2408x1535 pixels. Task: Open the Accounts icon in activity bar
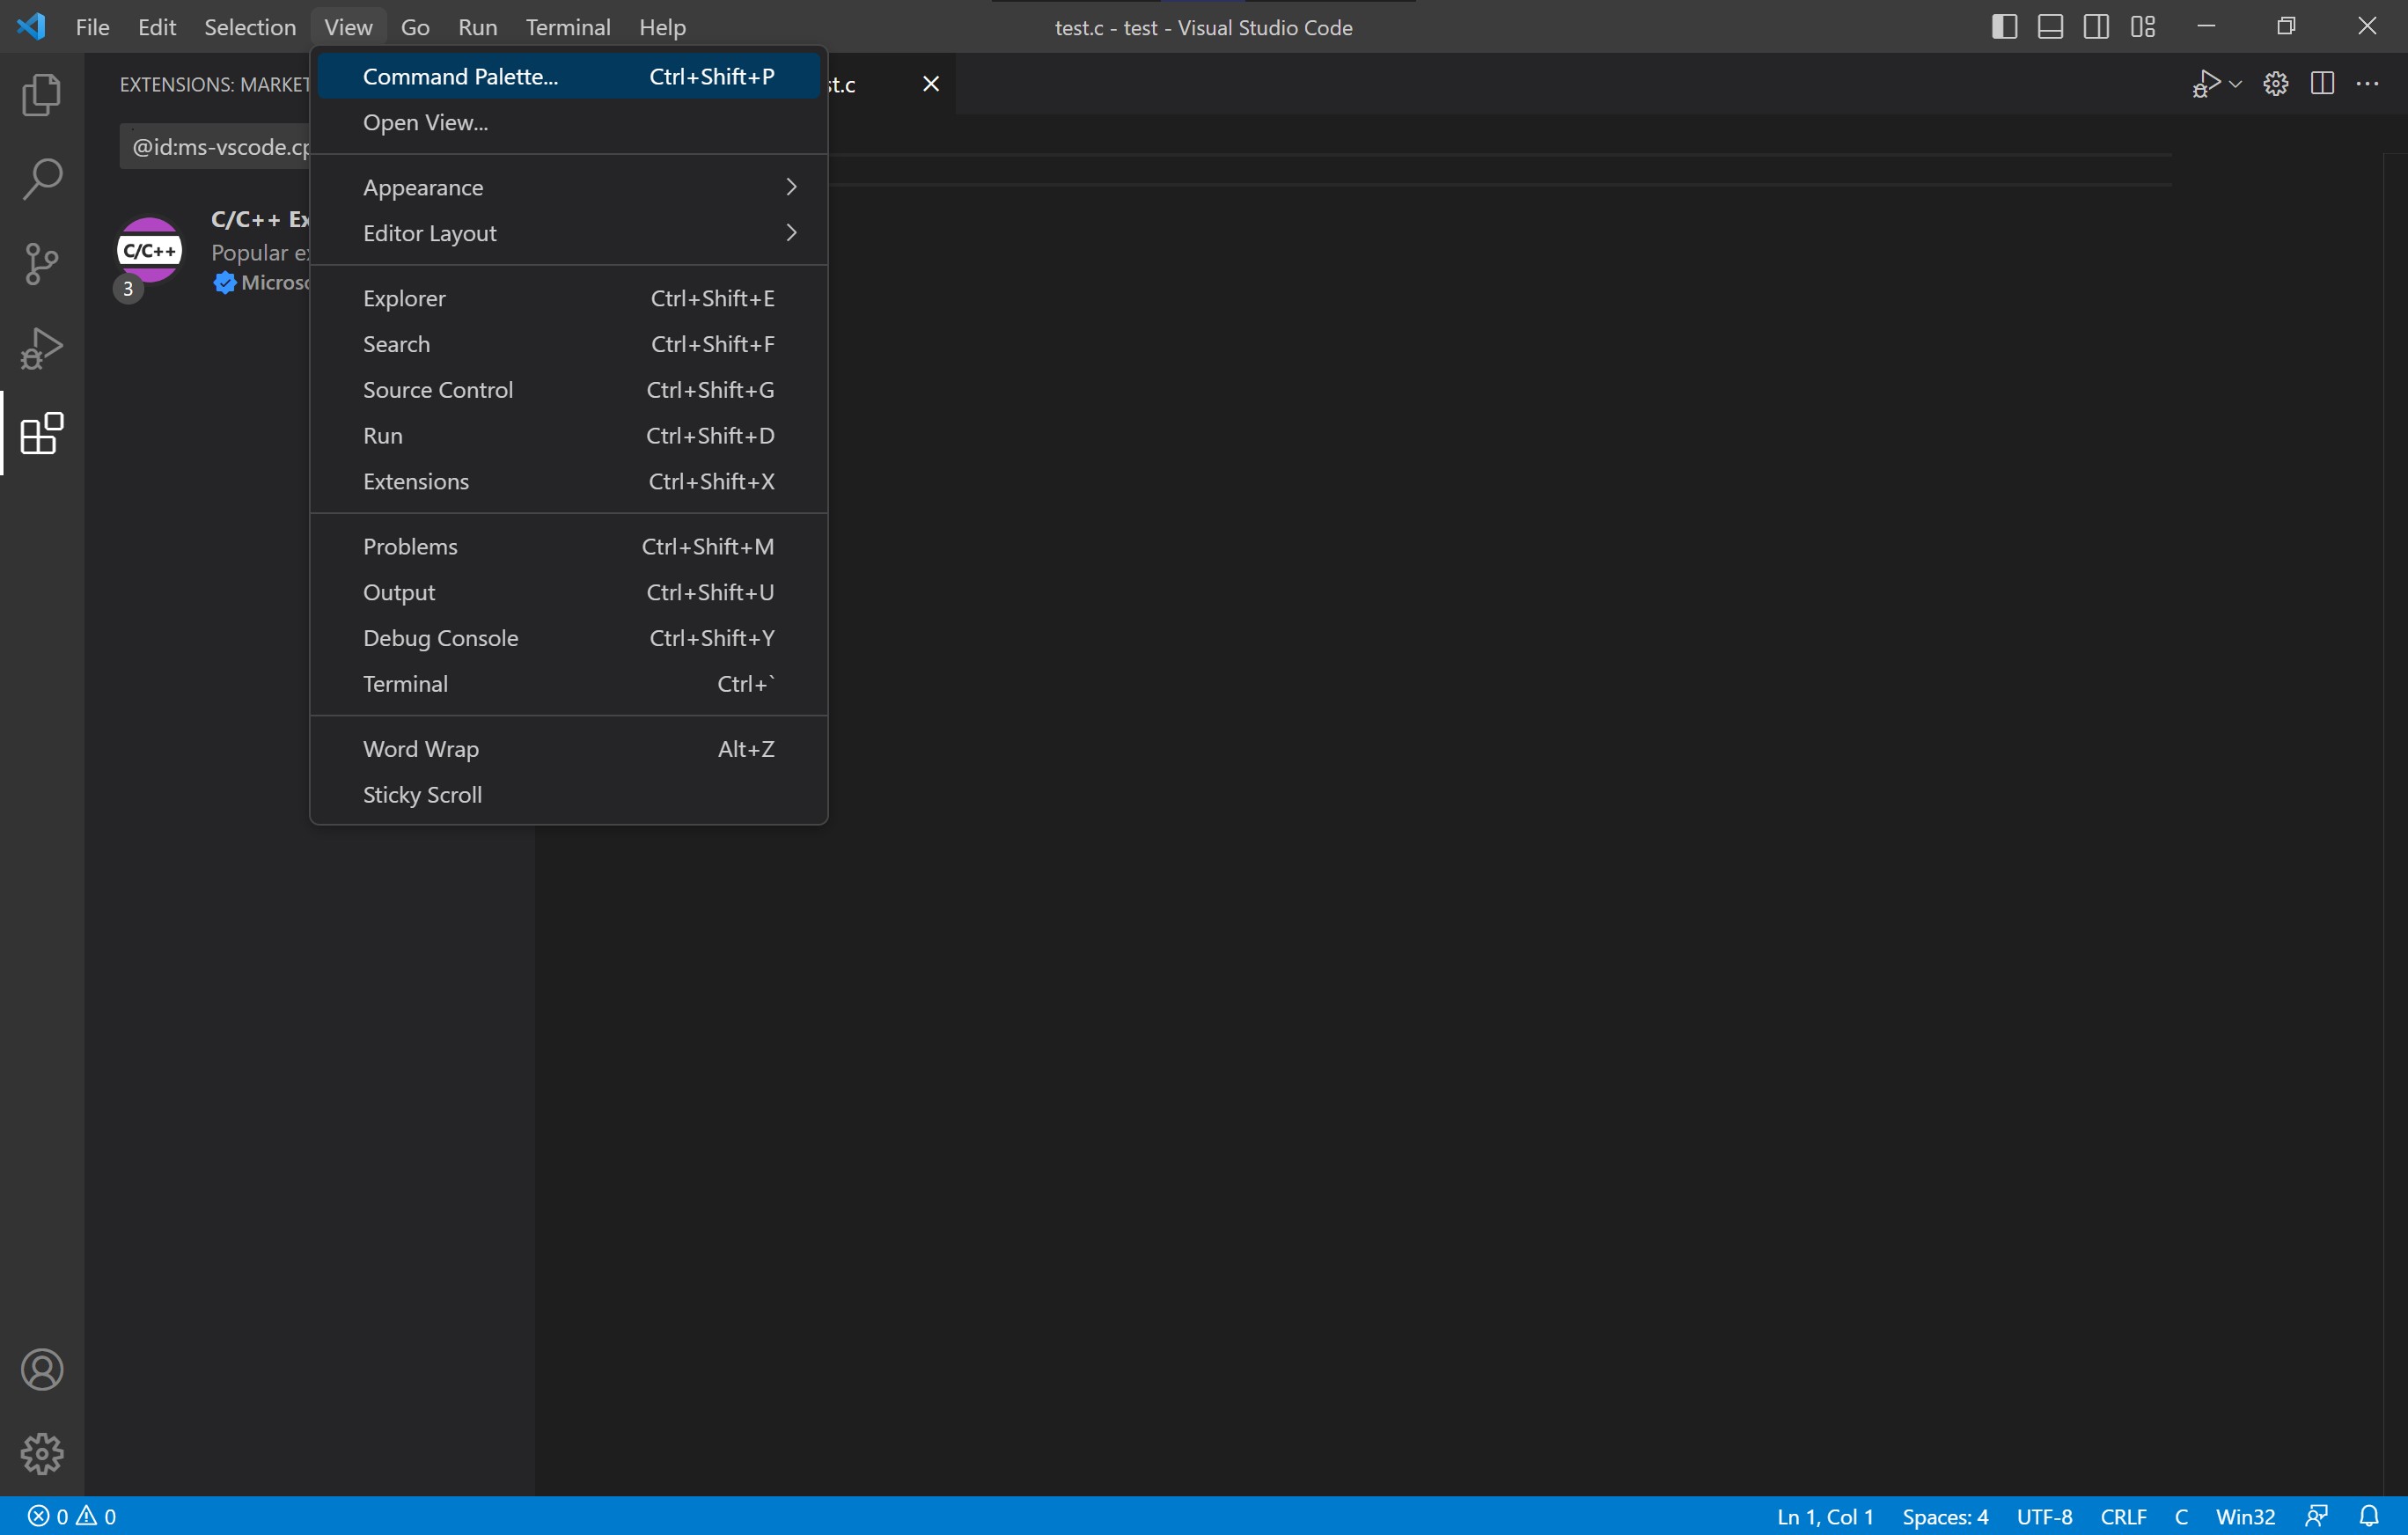[x=42, y=1369]
